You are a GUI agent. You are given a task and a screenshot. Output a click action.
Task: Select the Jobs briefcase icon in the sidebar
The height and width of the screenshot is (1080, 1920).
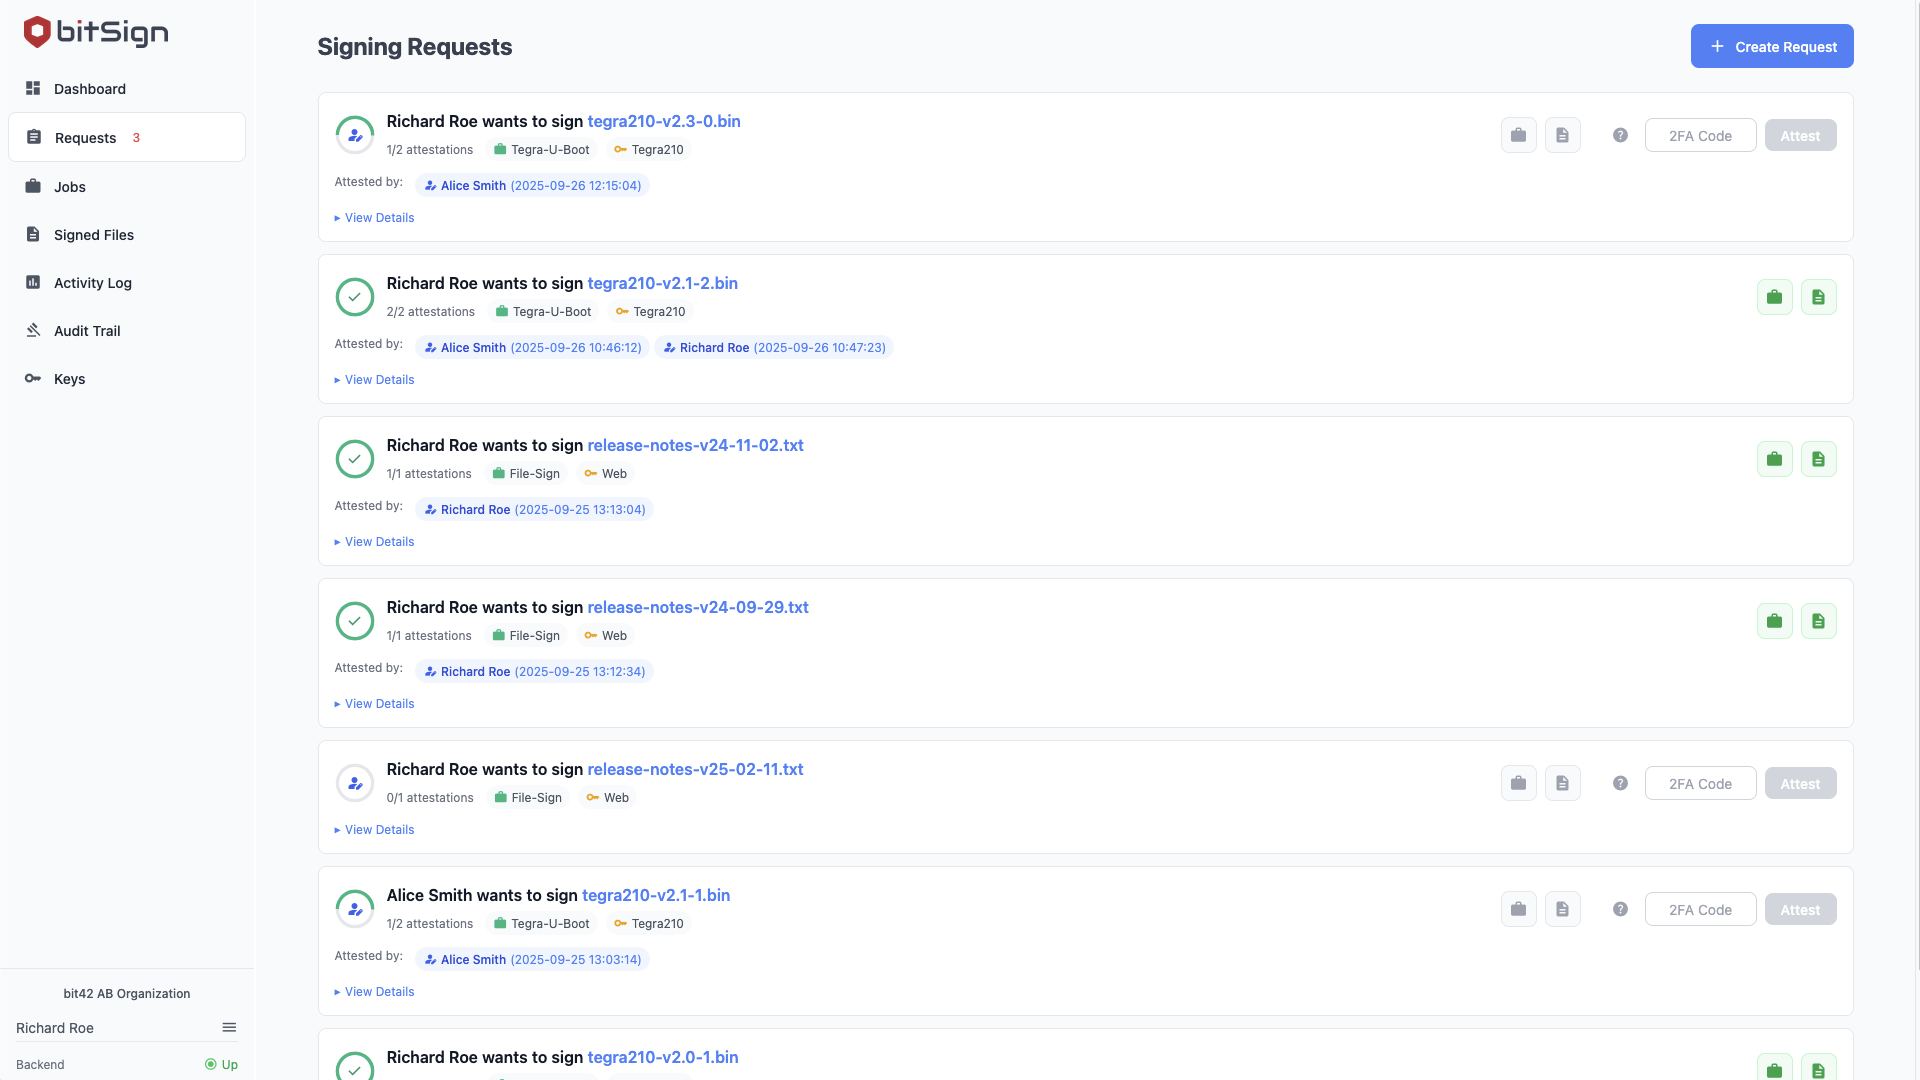click(x=33, y=186)
